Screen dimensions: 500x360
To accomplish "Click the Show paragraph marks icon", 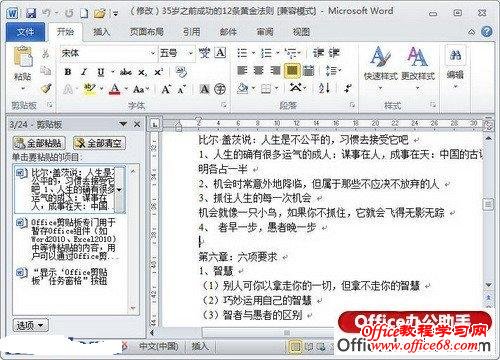I will [348, 89].
